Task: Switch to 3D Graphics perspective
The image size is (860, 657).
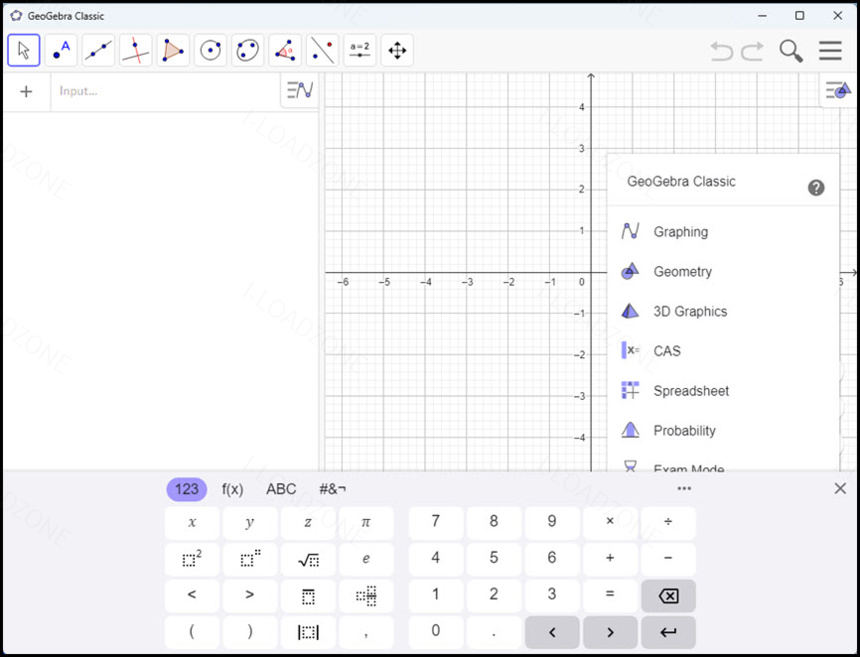Action: 723,311
